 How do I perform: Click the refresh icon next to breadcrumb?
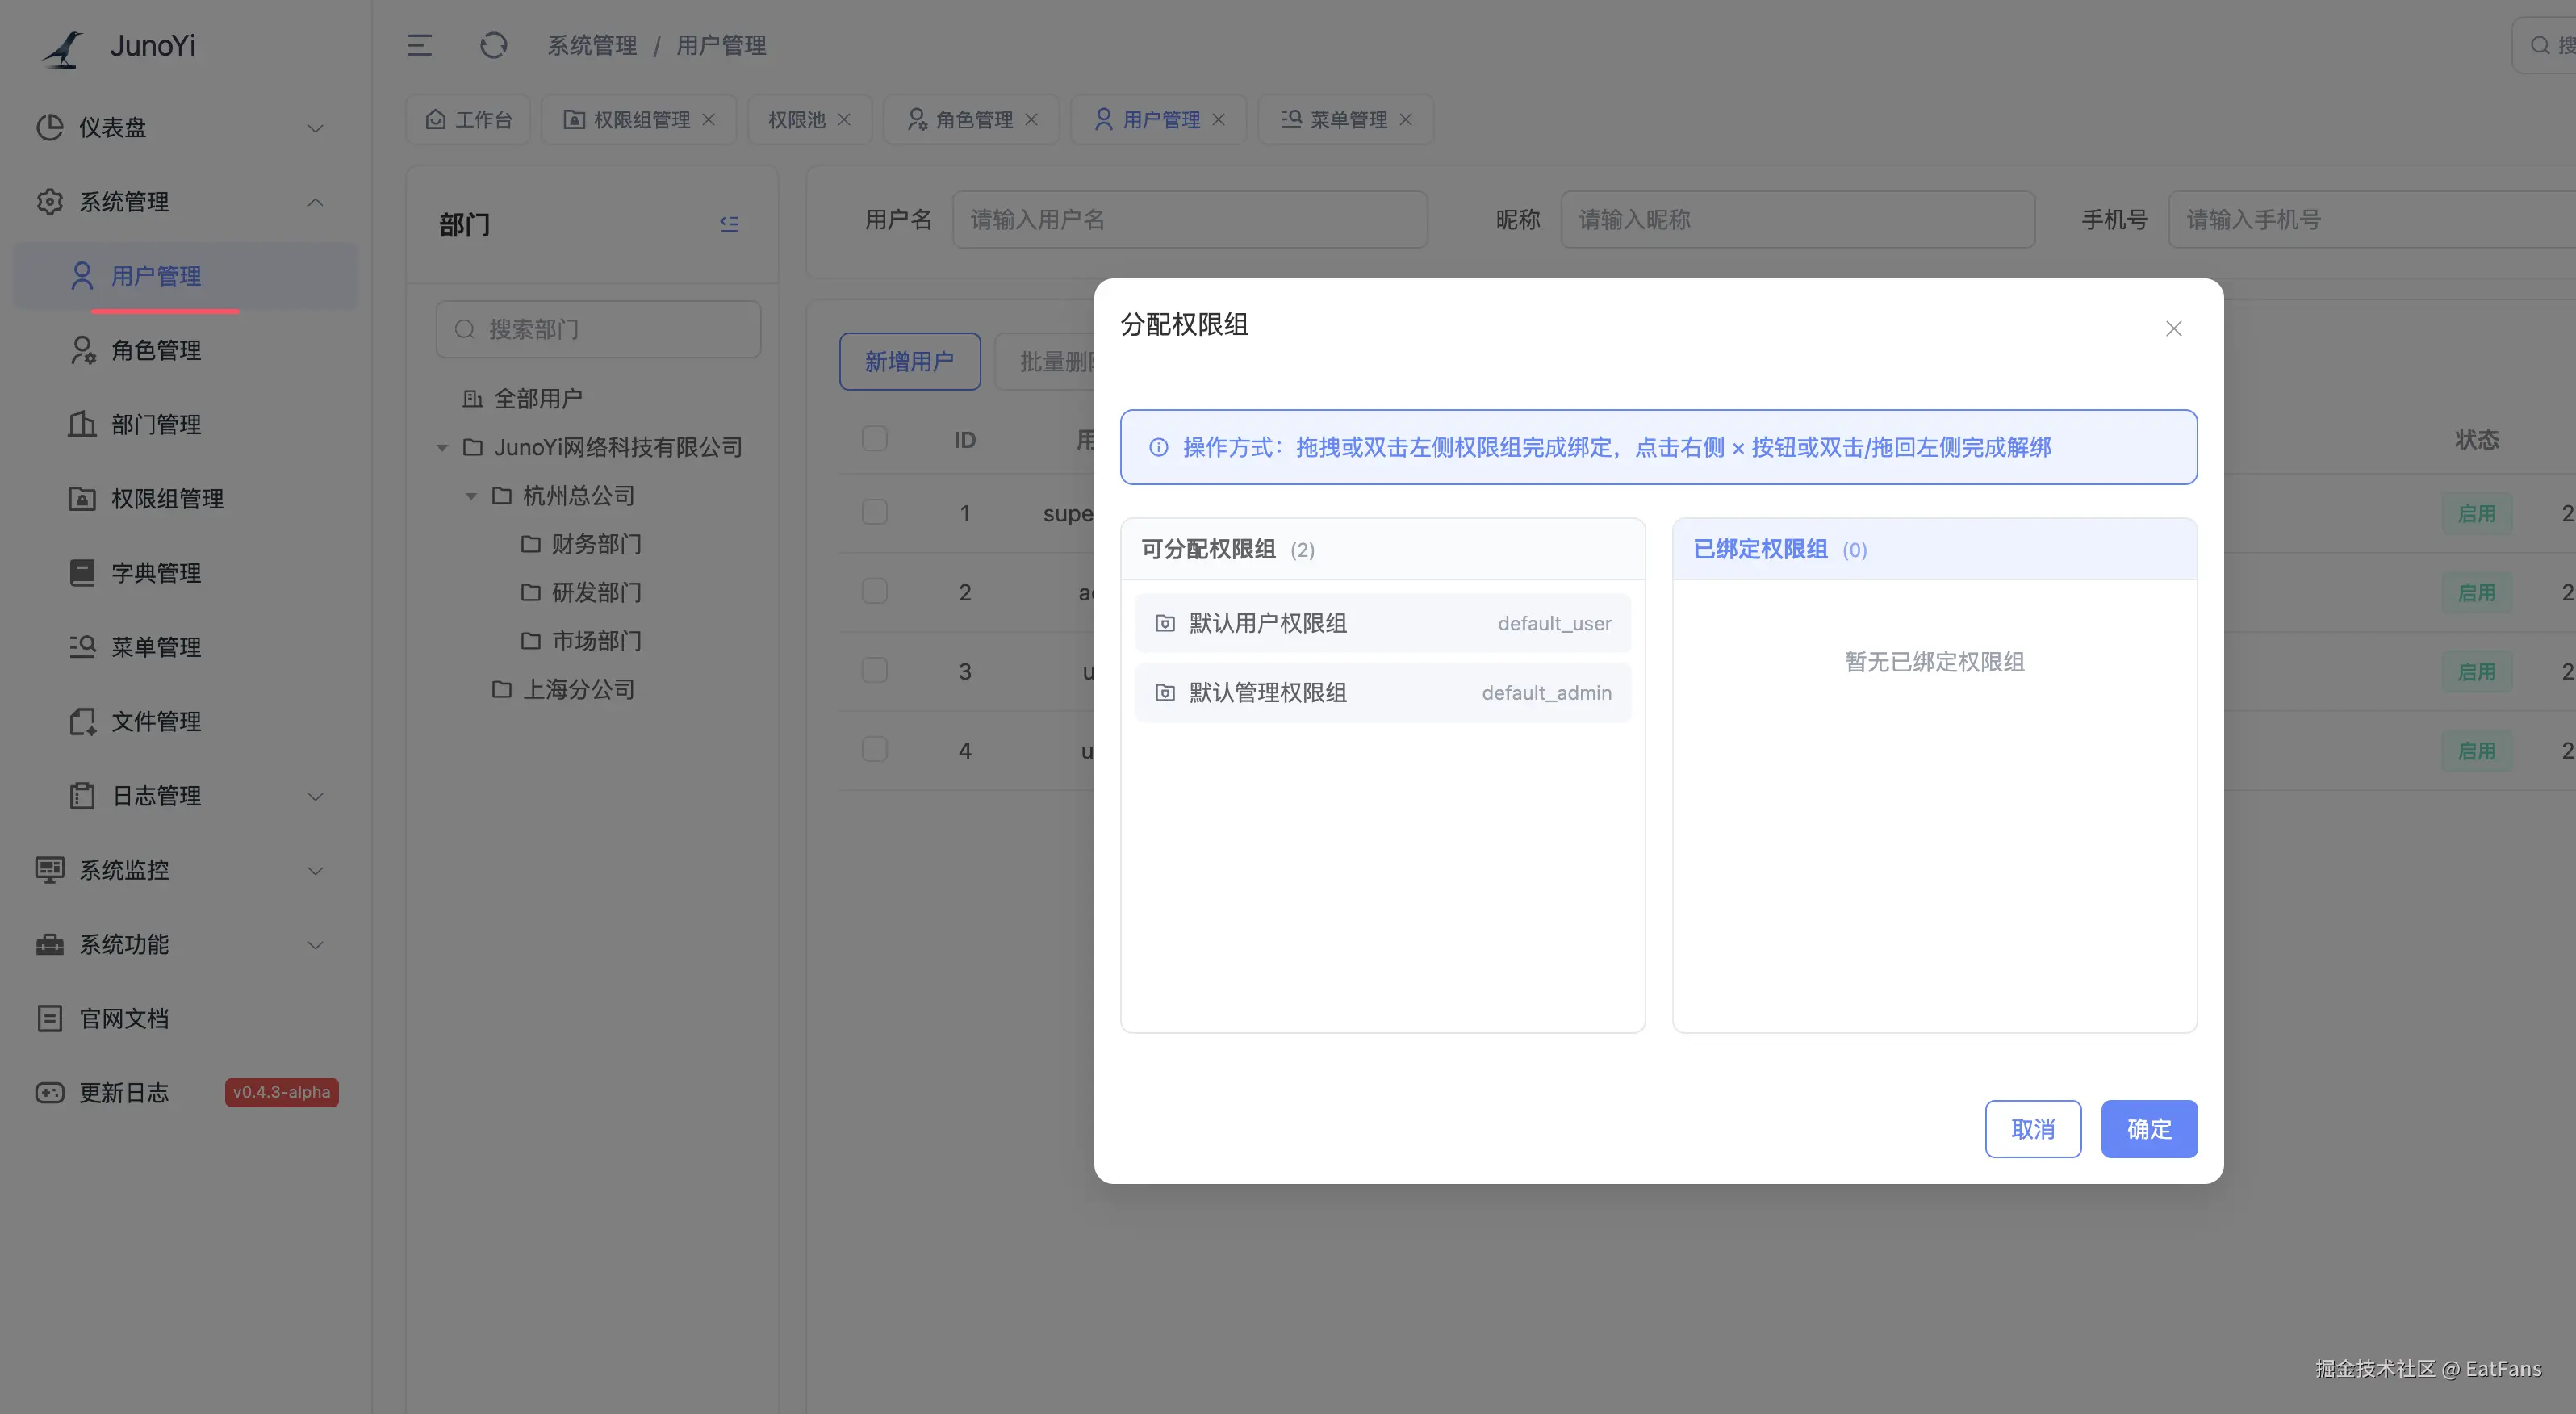pos(493,45)
